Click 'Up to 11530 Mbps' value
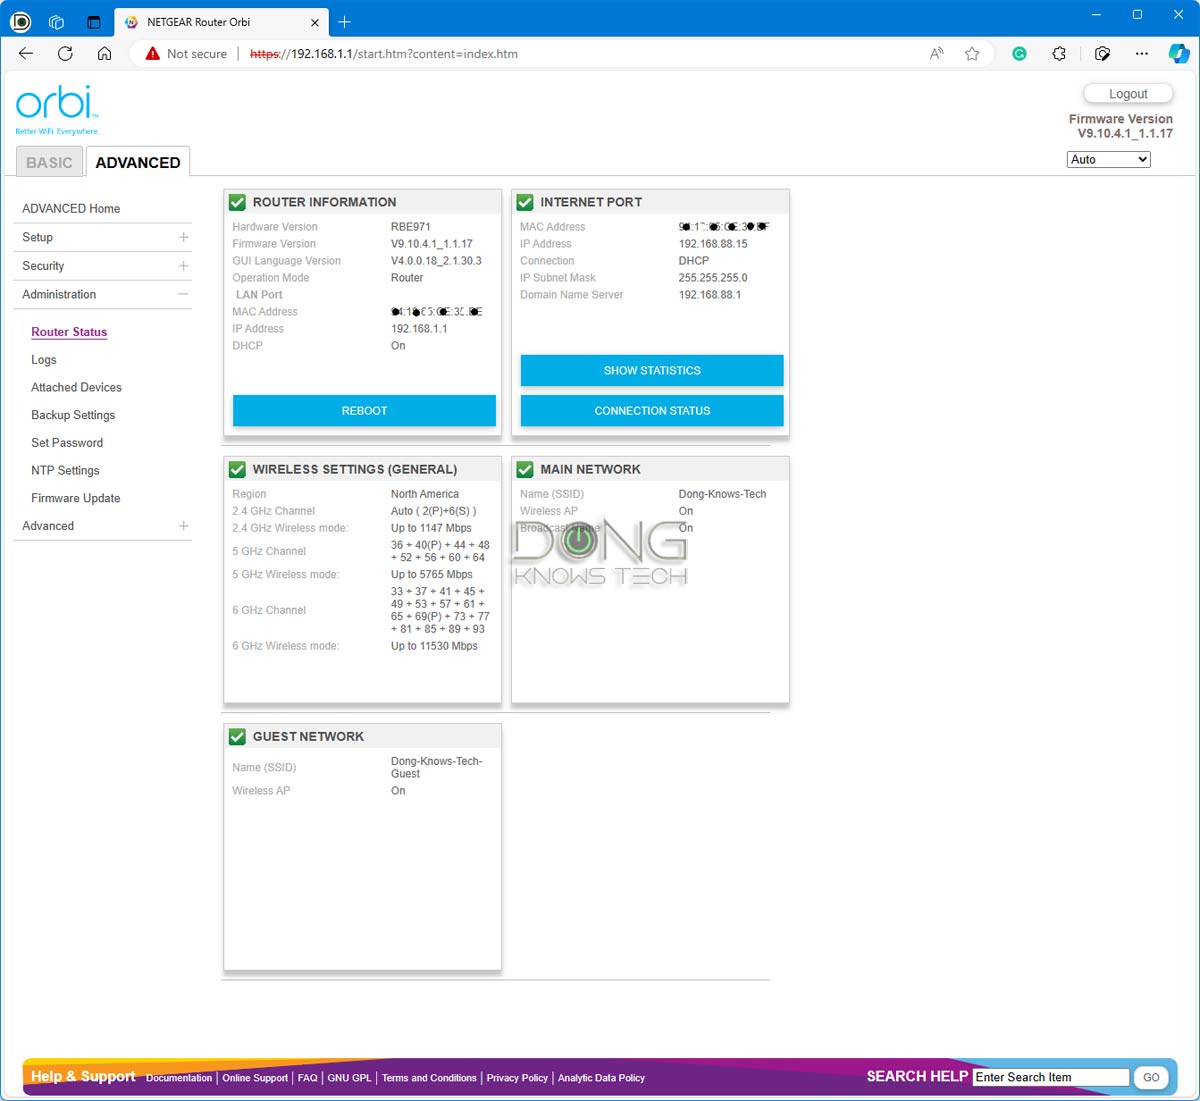 pyautogui.click(x=434, y=646)
